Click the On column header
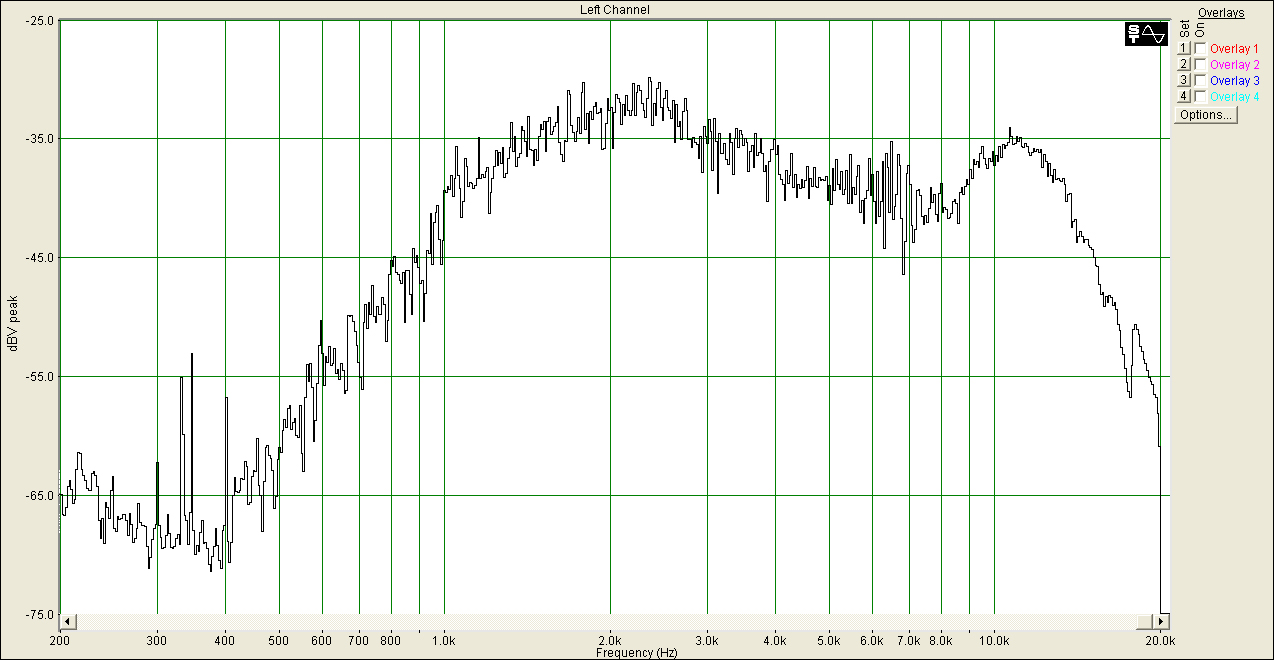1274x660 pixels. [1200, 31]
